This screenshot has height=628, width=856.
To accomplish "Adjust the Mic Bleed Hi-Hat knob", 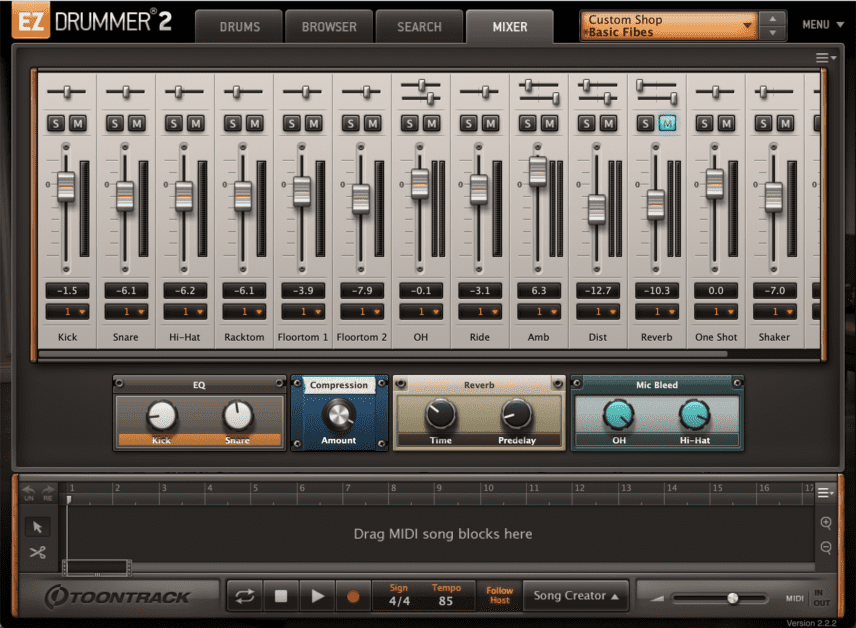I will coord(694,414).
